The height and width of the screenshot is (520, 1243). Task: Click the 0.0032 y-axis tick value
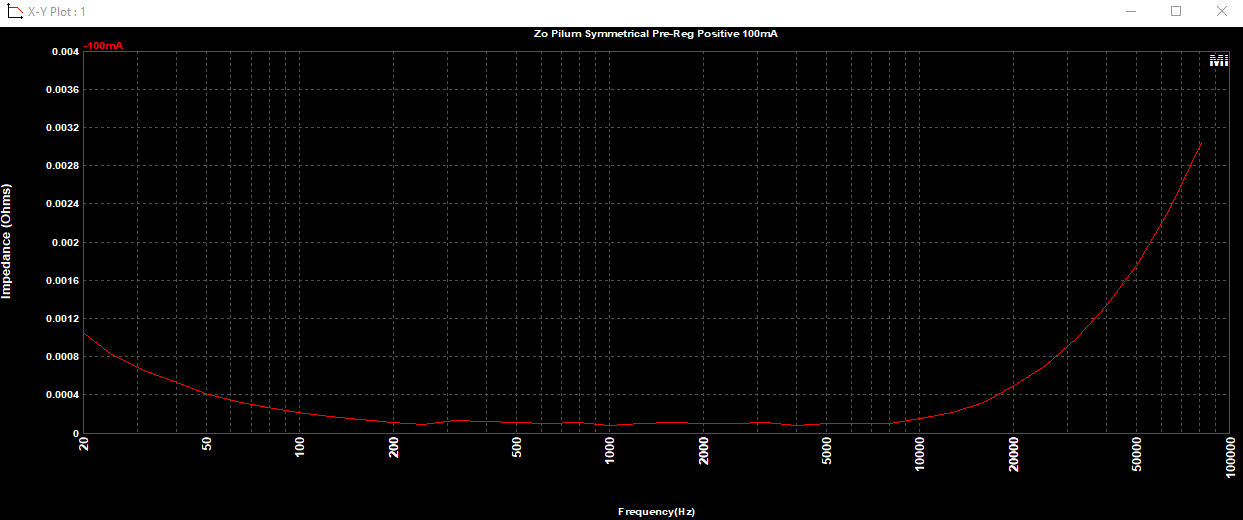pyautogui.click(x=61, y=128)
